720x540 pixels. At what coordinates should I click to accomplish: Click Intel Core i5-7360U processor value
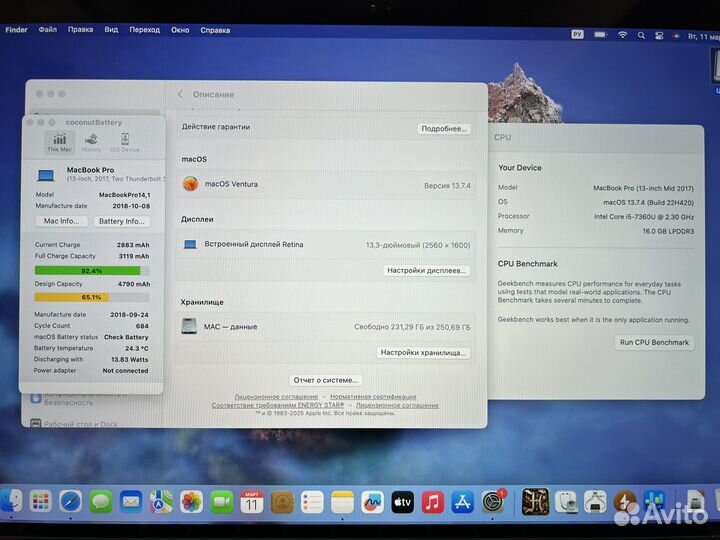[644, 217]
